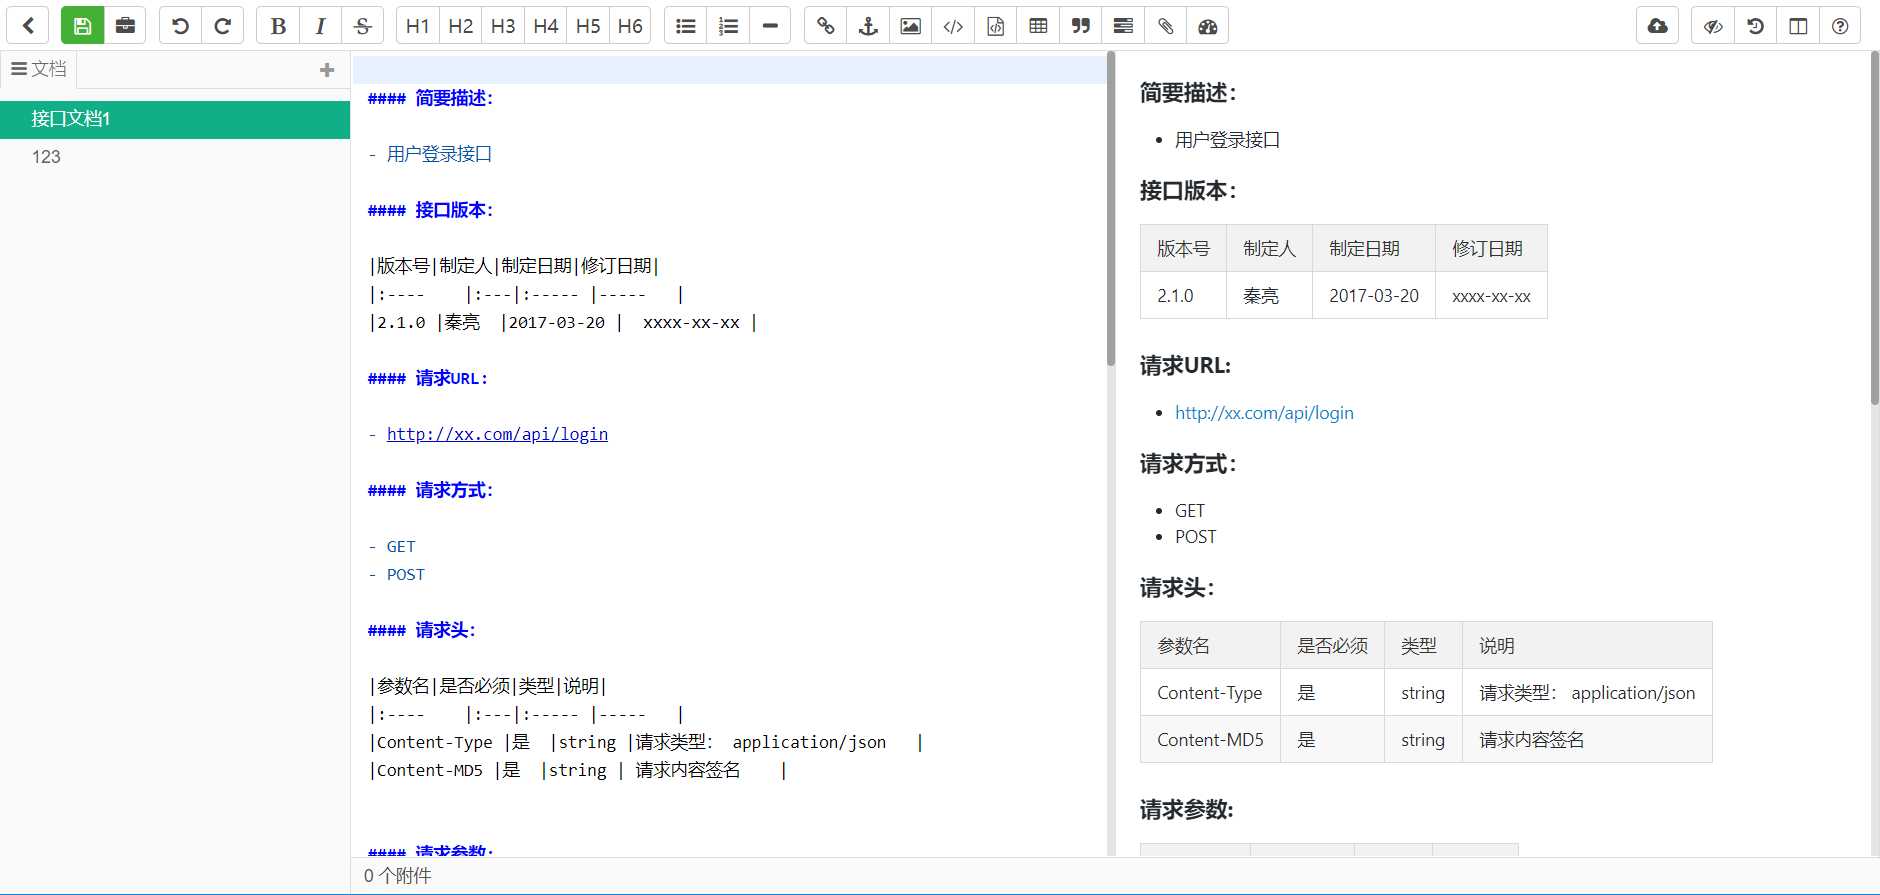Viewport: 1880px width, 895px height.
Task: Open the attachment paperclip tool
Action: pyautogui.click(x=1166, y=26)
